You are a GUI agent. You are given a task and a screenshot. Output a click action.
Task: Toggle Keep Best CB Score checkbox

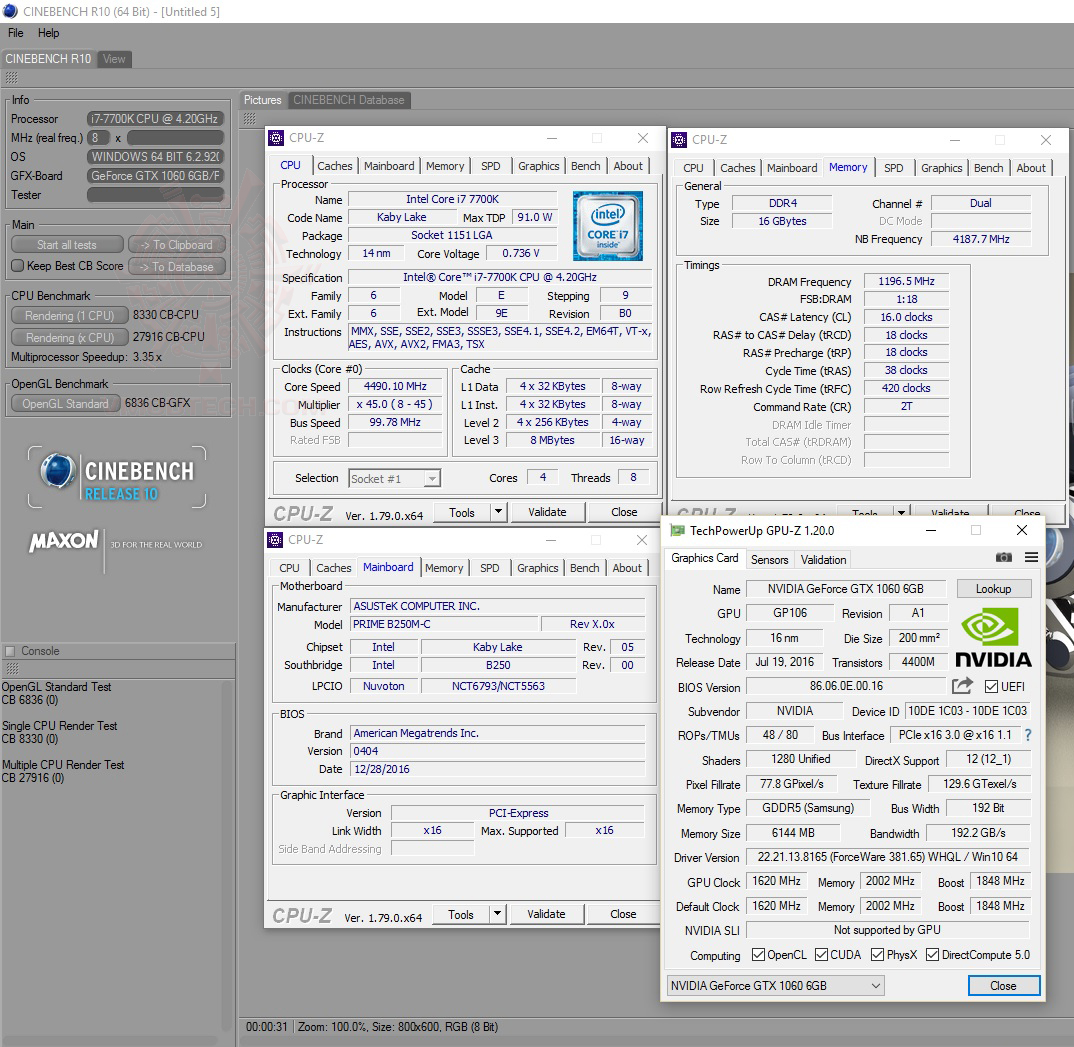coord(18,266)
